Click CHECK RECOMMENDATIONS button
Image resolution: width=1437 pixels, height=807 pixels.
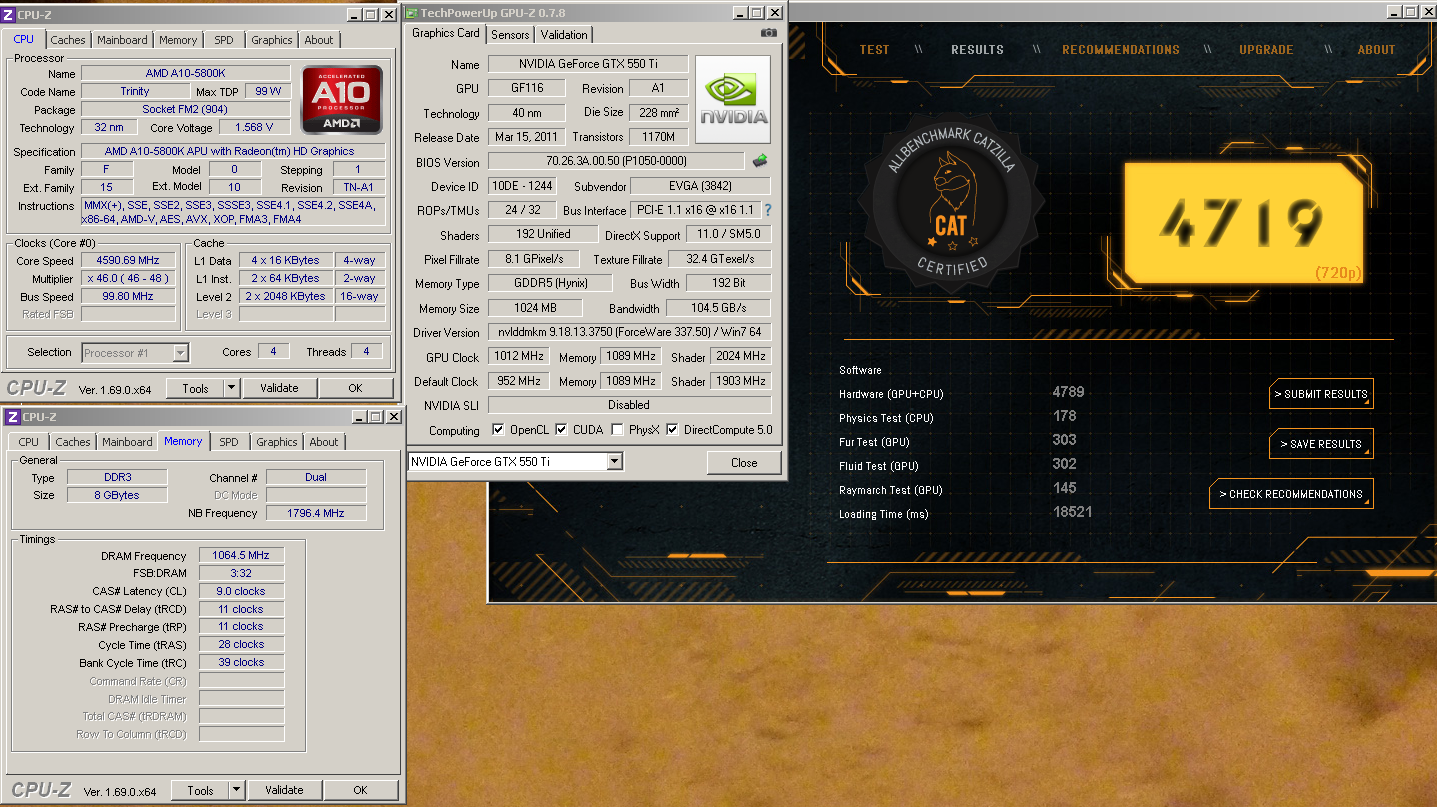coord(1291,494)
